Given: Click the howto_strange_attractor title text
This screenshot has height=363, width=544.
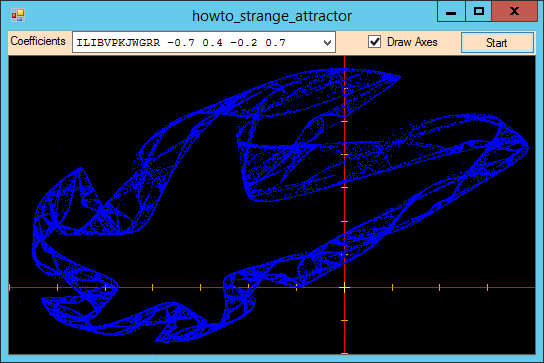Looking at the screenshot, I should click(272, 16).
